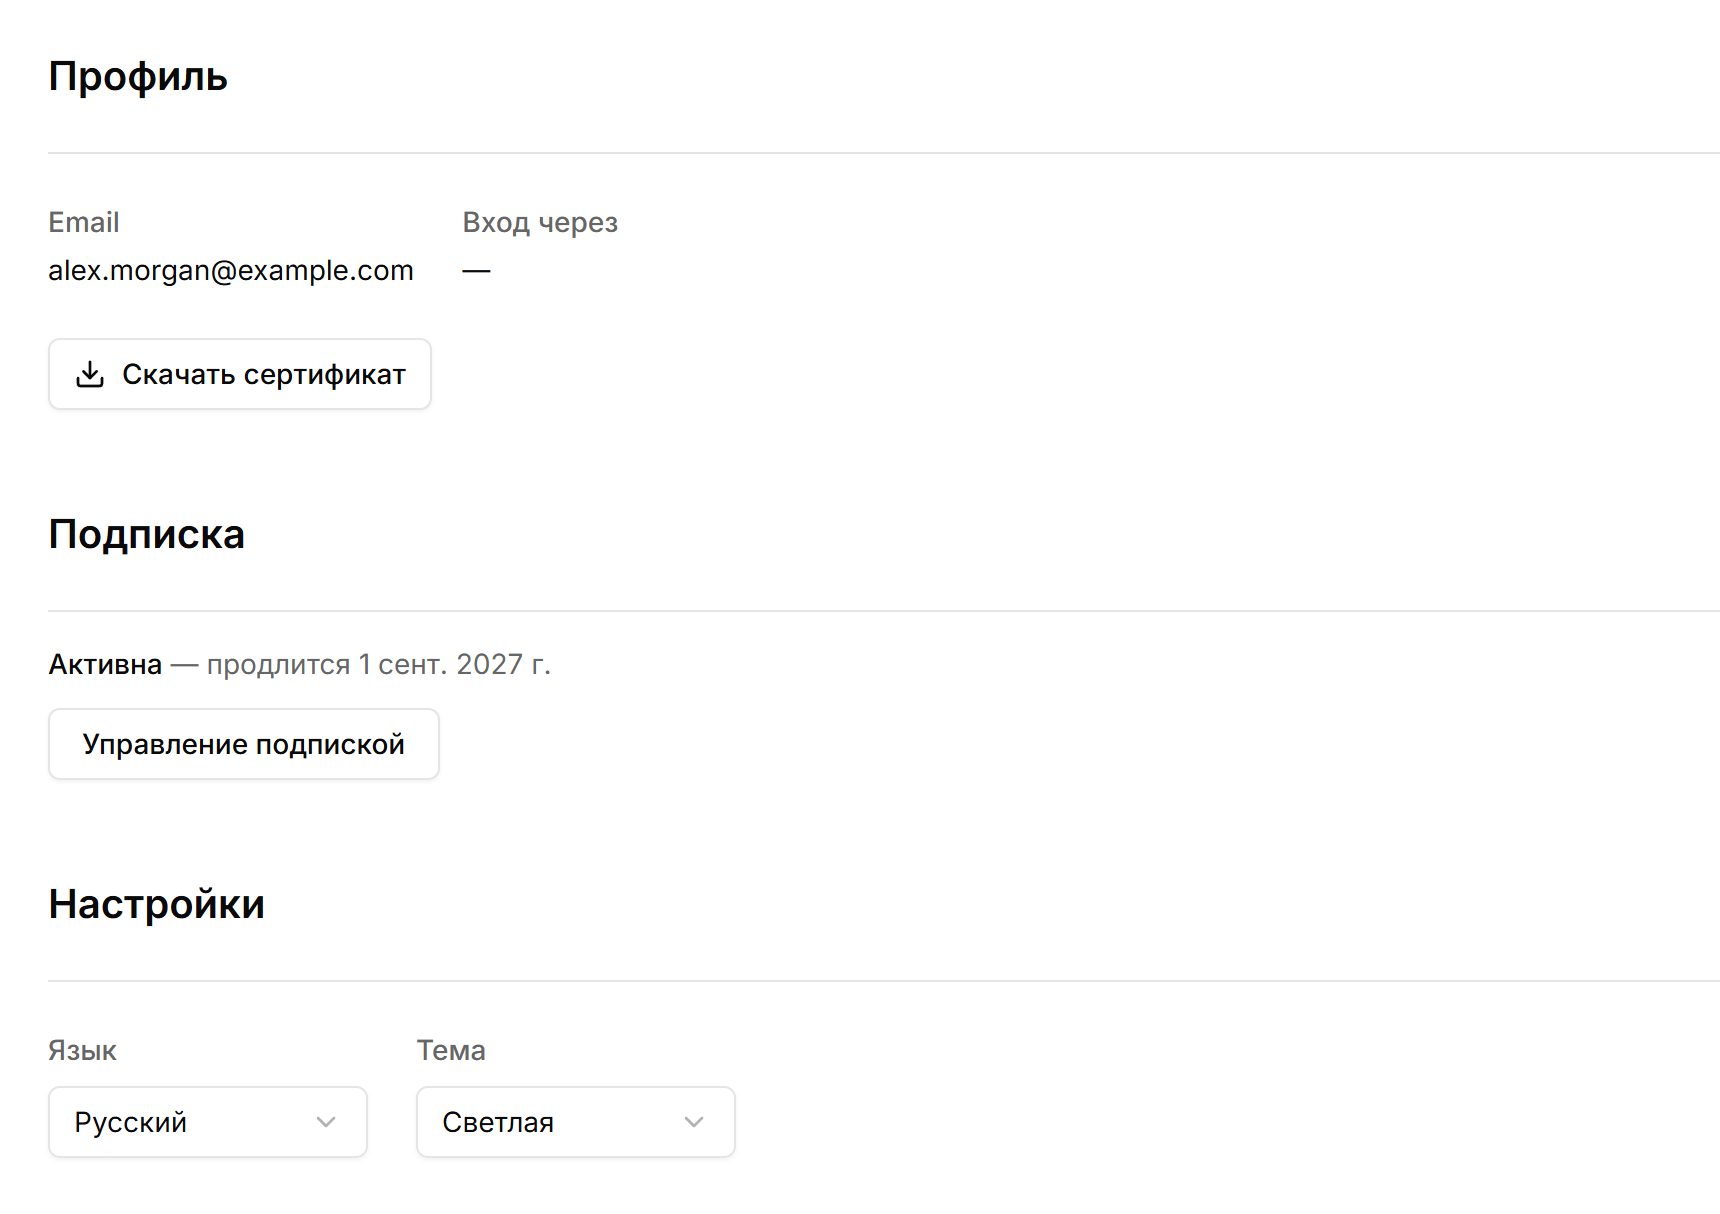Image resolution: width=1720 pixels, height=1214 pixels.
Task: Click the email alex.morgan@example.com
Action: coord(231,270)
